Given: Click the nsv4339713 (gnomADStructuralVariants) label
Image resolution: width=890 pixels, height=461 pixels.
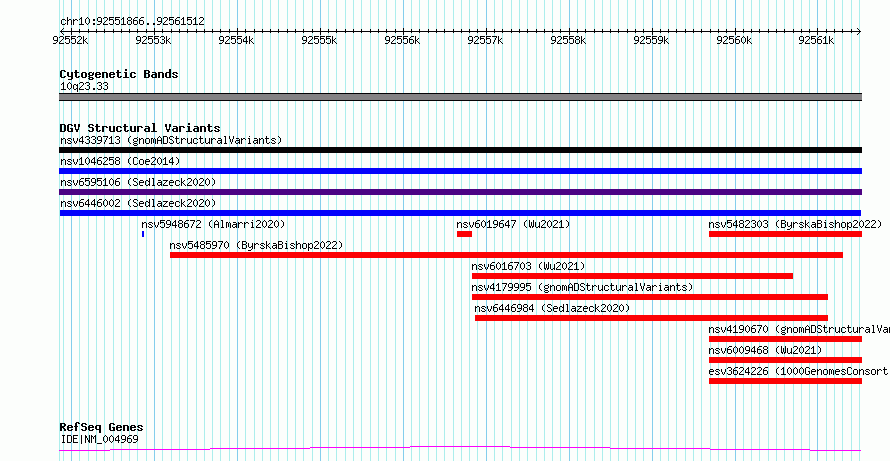Looking at the screenshot, I should pos(171,140).
